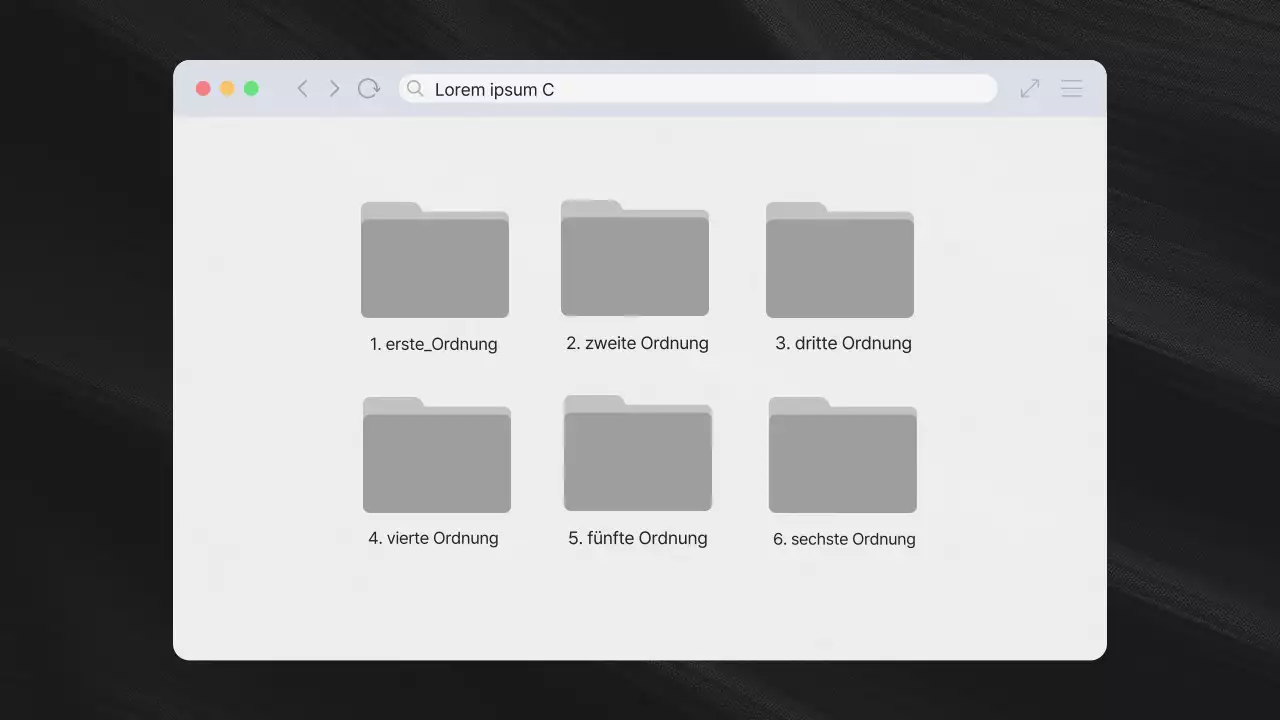The height and width of the screenshot is (720, 1280).
Task: Open the folder "6. sechste Ordnung"
Action: pos(843,455)
